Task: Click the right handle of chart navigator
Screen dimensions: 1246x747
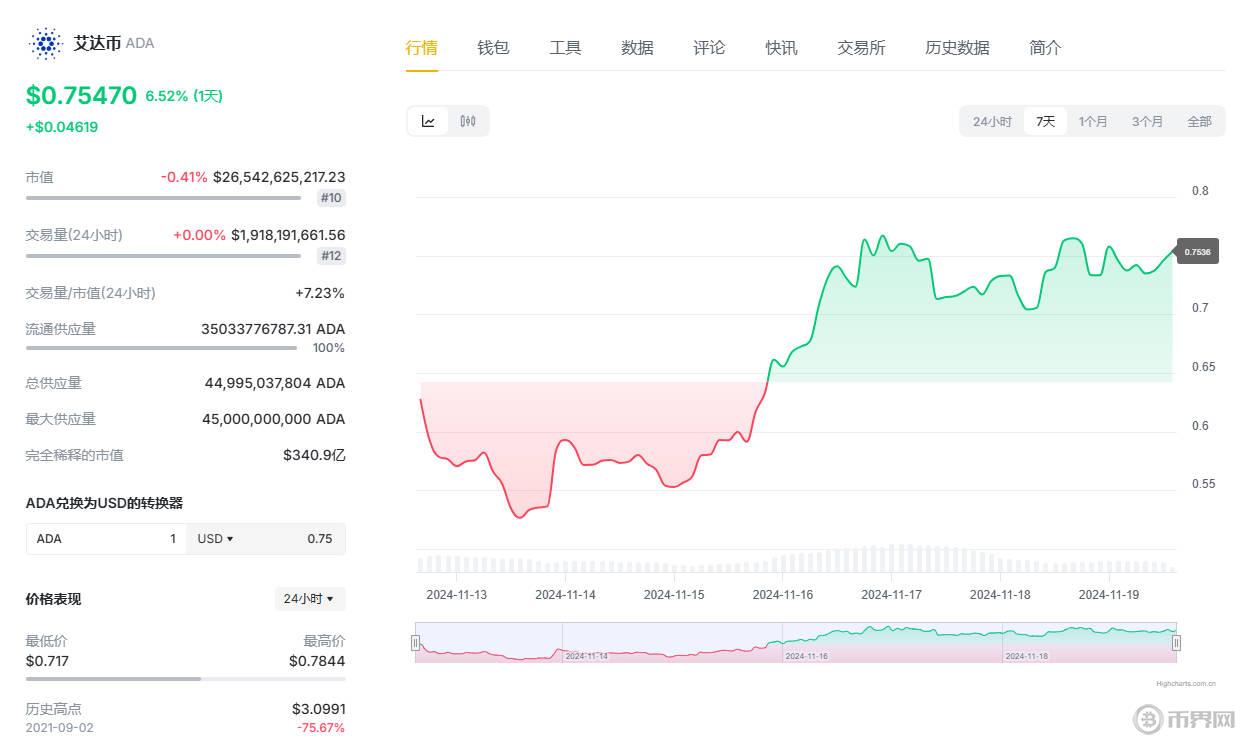Action: click(1176, 643)
